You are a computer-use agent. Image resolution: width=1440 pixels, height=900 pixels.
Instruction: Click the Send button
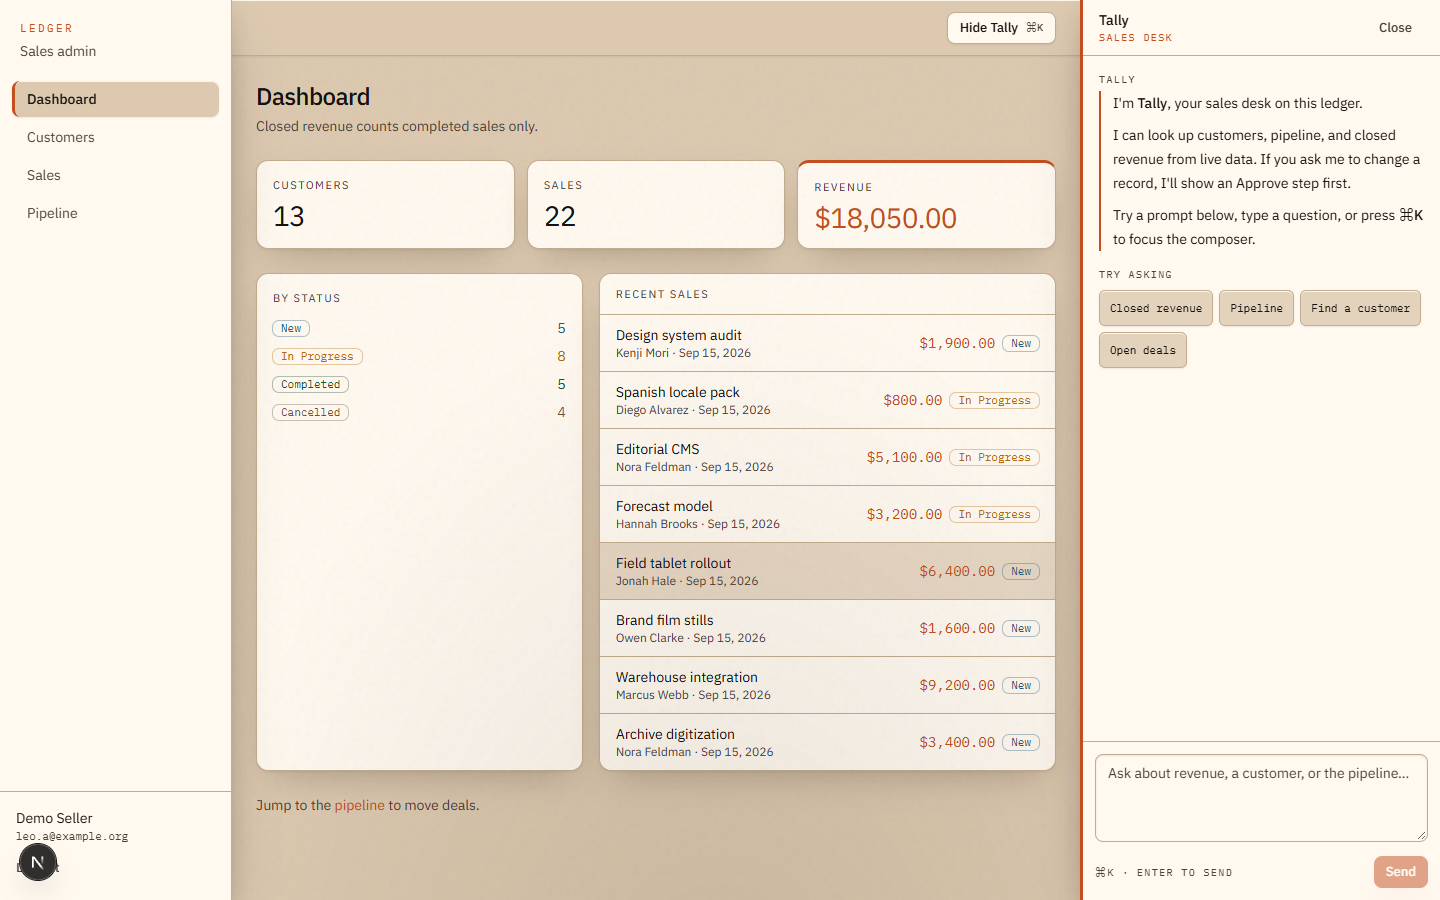point(1400,872)
